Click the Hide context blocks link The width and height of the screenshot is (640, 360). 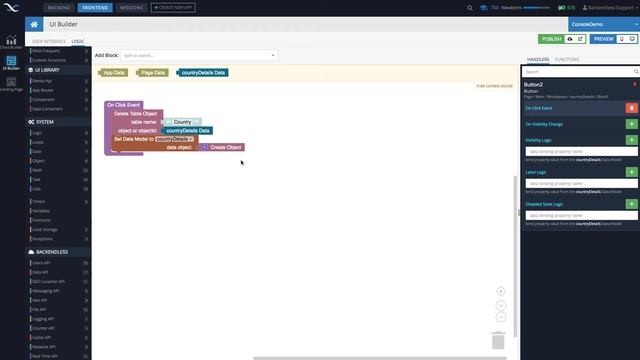494,86
